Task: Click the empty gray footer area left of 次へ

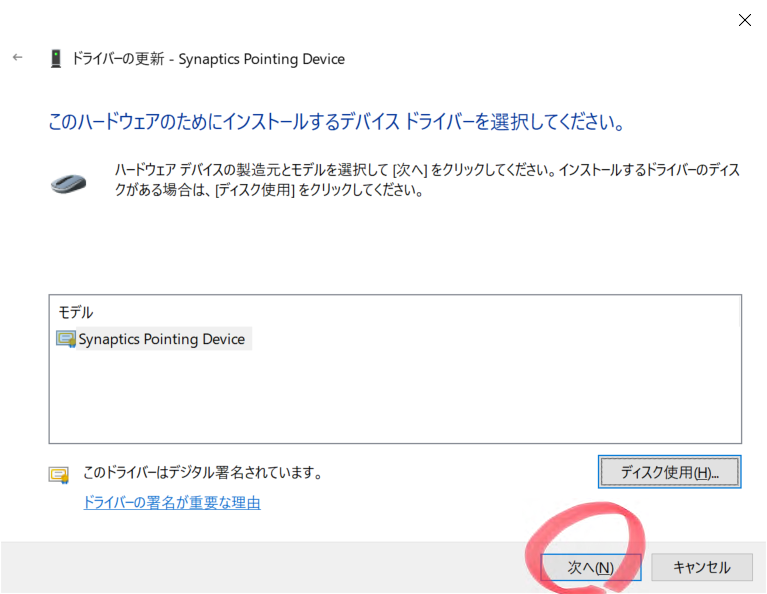Action: pyautogui.click(x=250, y=567)
